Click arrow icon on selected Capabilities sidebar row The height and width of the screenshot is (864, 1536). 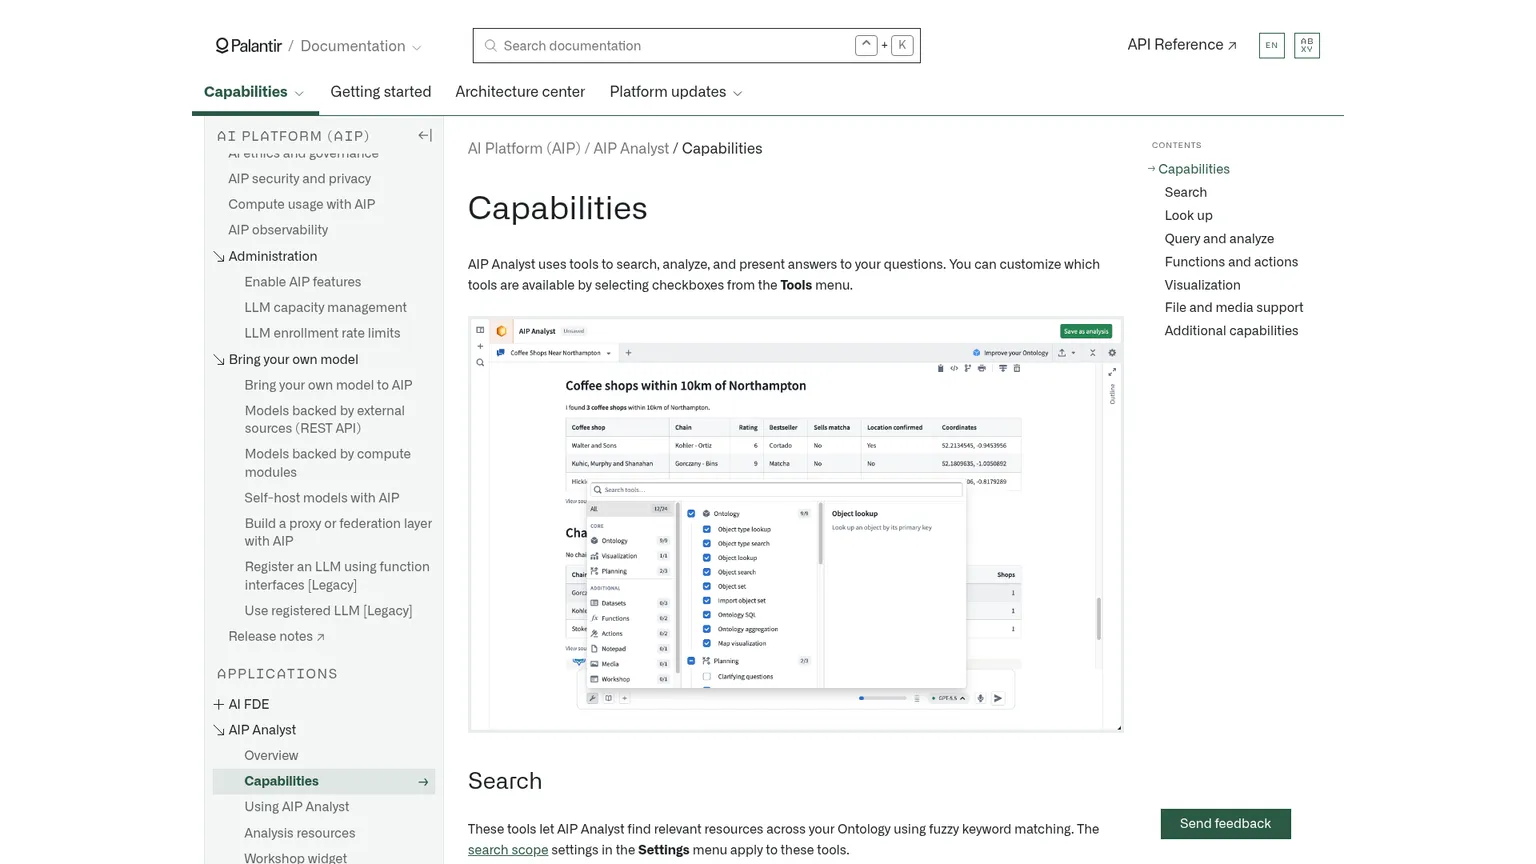423,782
